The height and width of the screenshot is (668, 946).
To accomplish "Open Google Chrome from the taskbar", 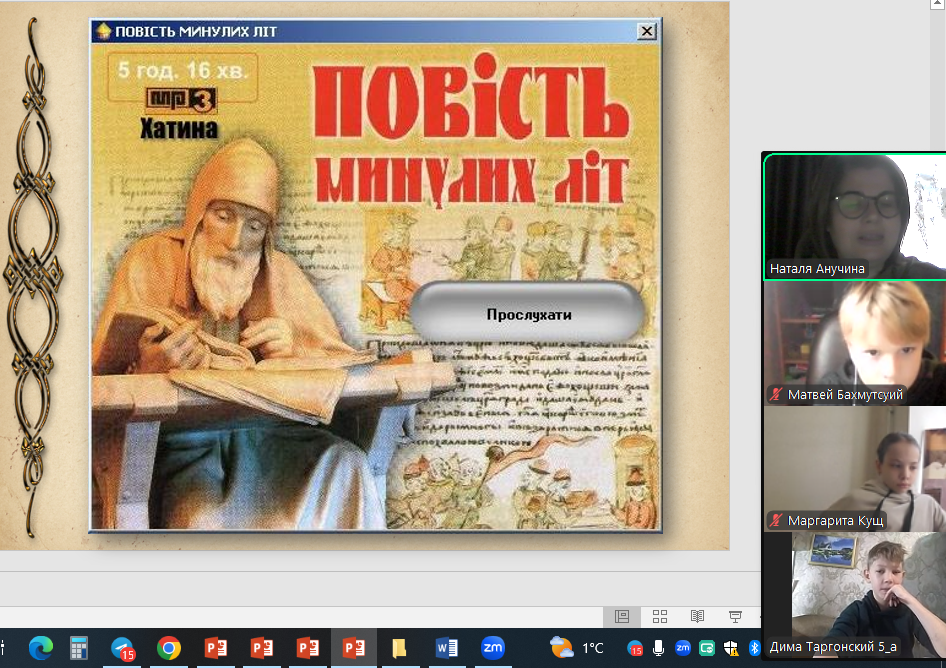I will 169,648.
